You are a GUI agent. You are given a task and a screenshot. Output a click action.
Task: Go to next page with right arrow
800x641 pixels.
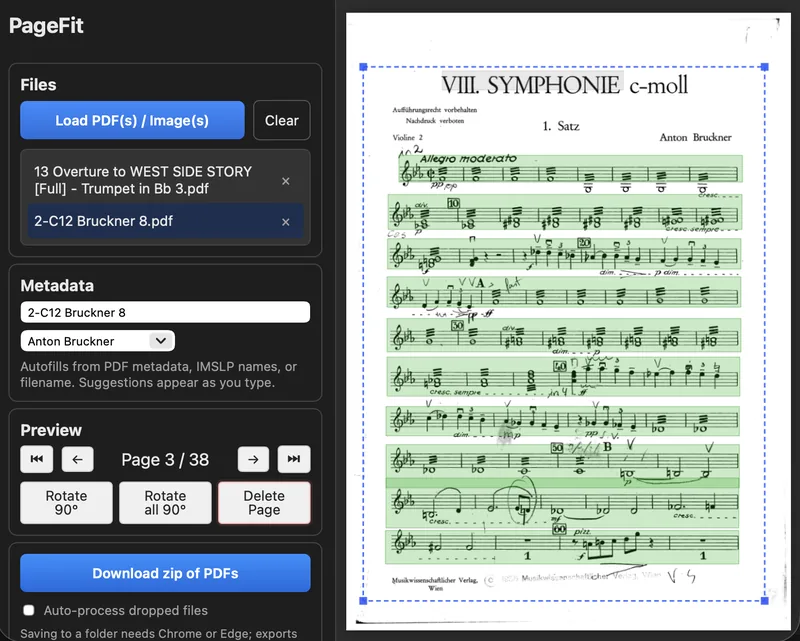point(253,459)
